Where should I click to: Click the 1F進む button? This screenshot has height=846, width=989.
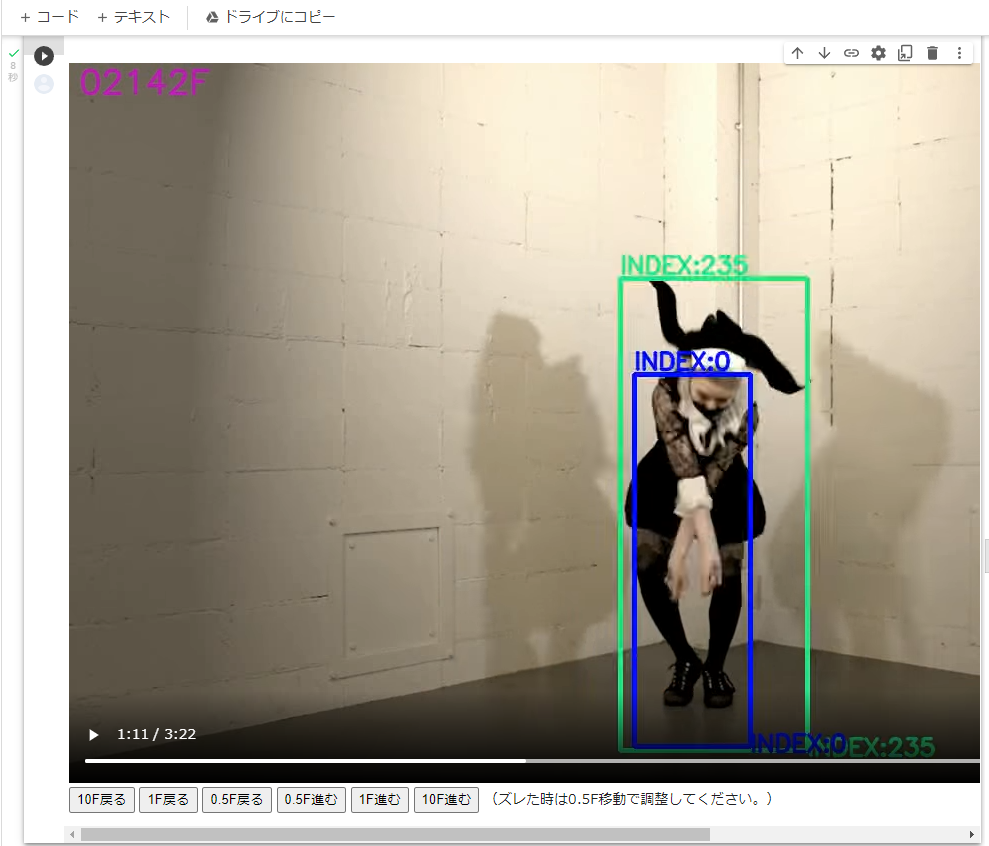380,800
